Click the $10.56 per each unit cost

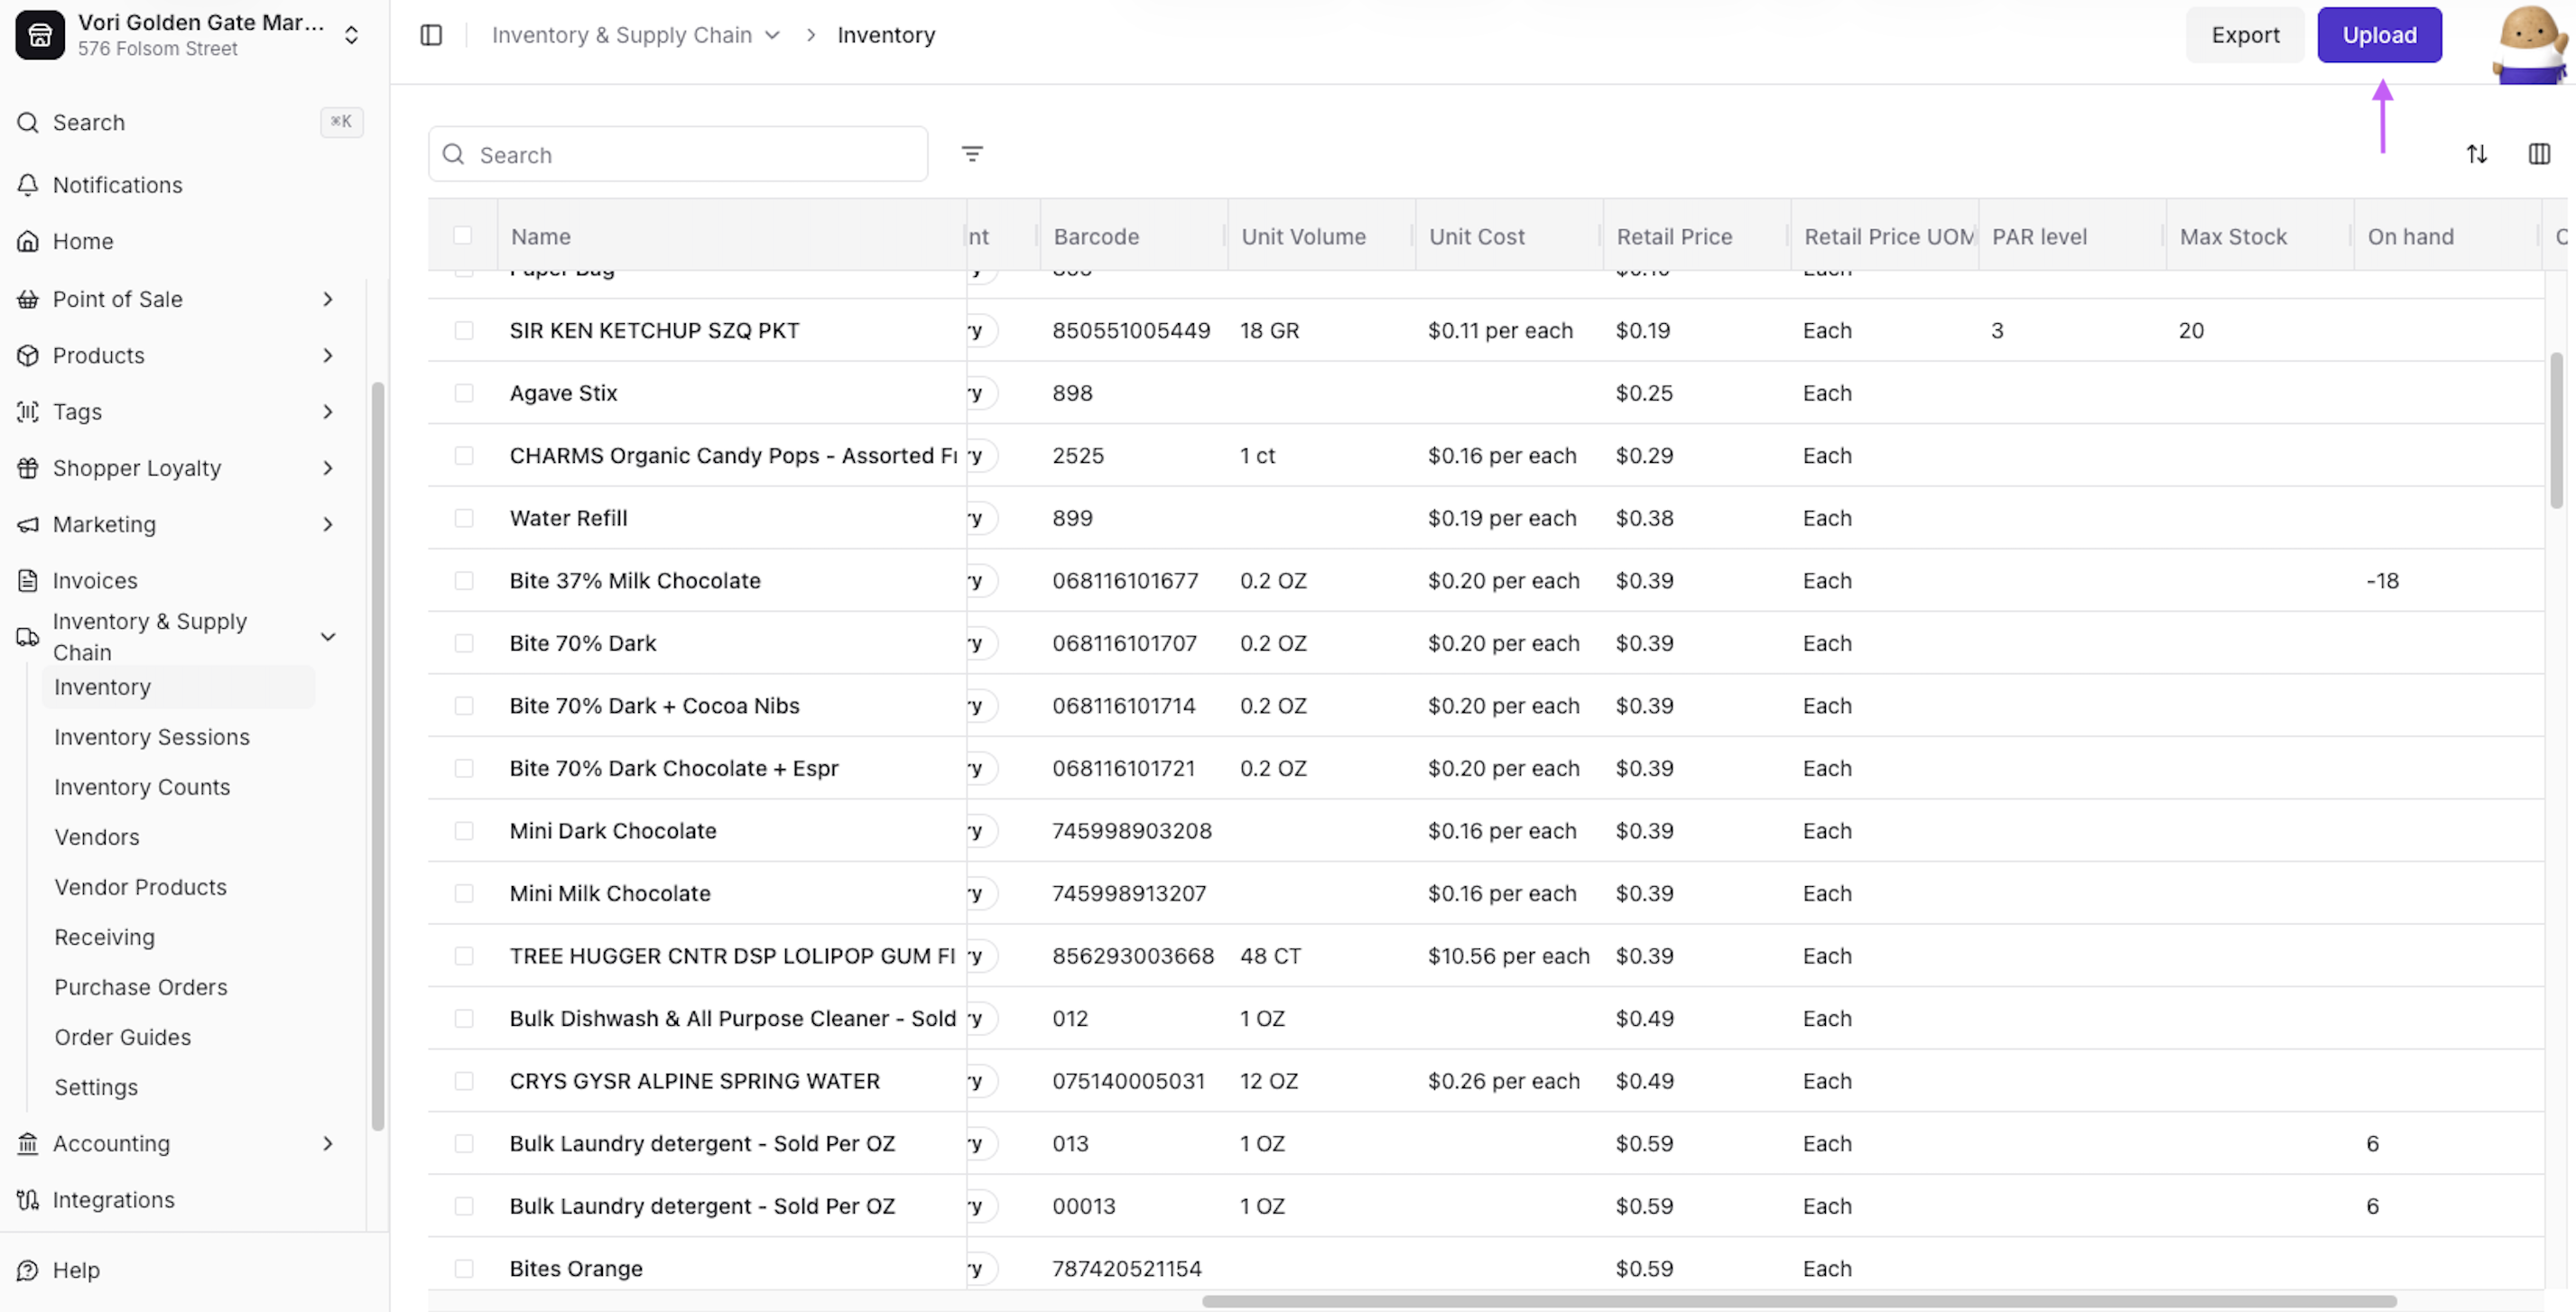pyautogui.click(x=1508, y=956)
